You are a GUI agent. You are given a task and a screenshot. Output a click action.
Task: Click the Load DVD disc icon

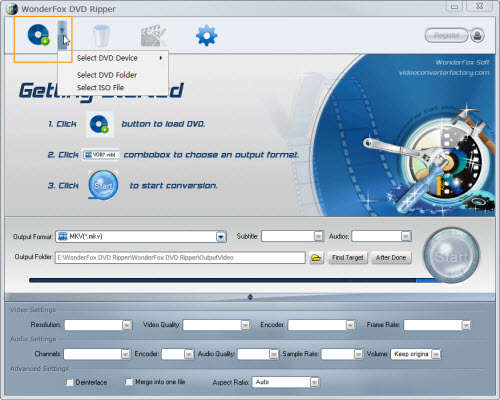coord(38,35)
